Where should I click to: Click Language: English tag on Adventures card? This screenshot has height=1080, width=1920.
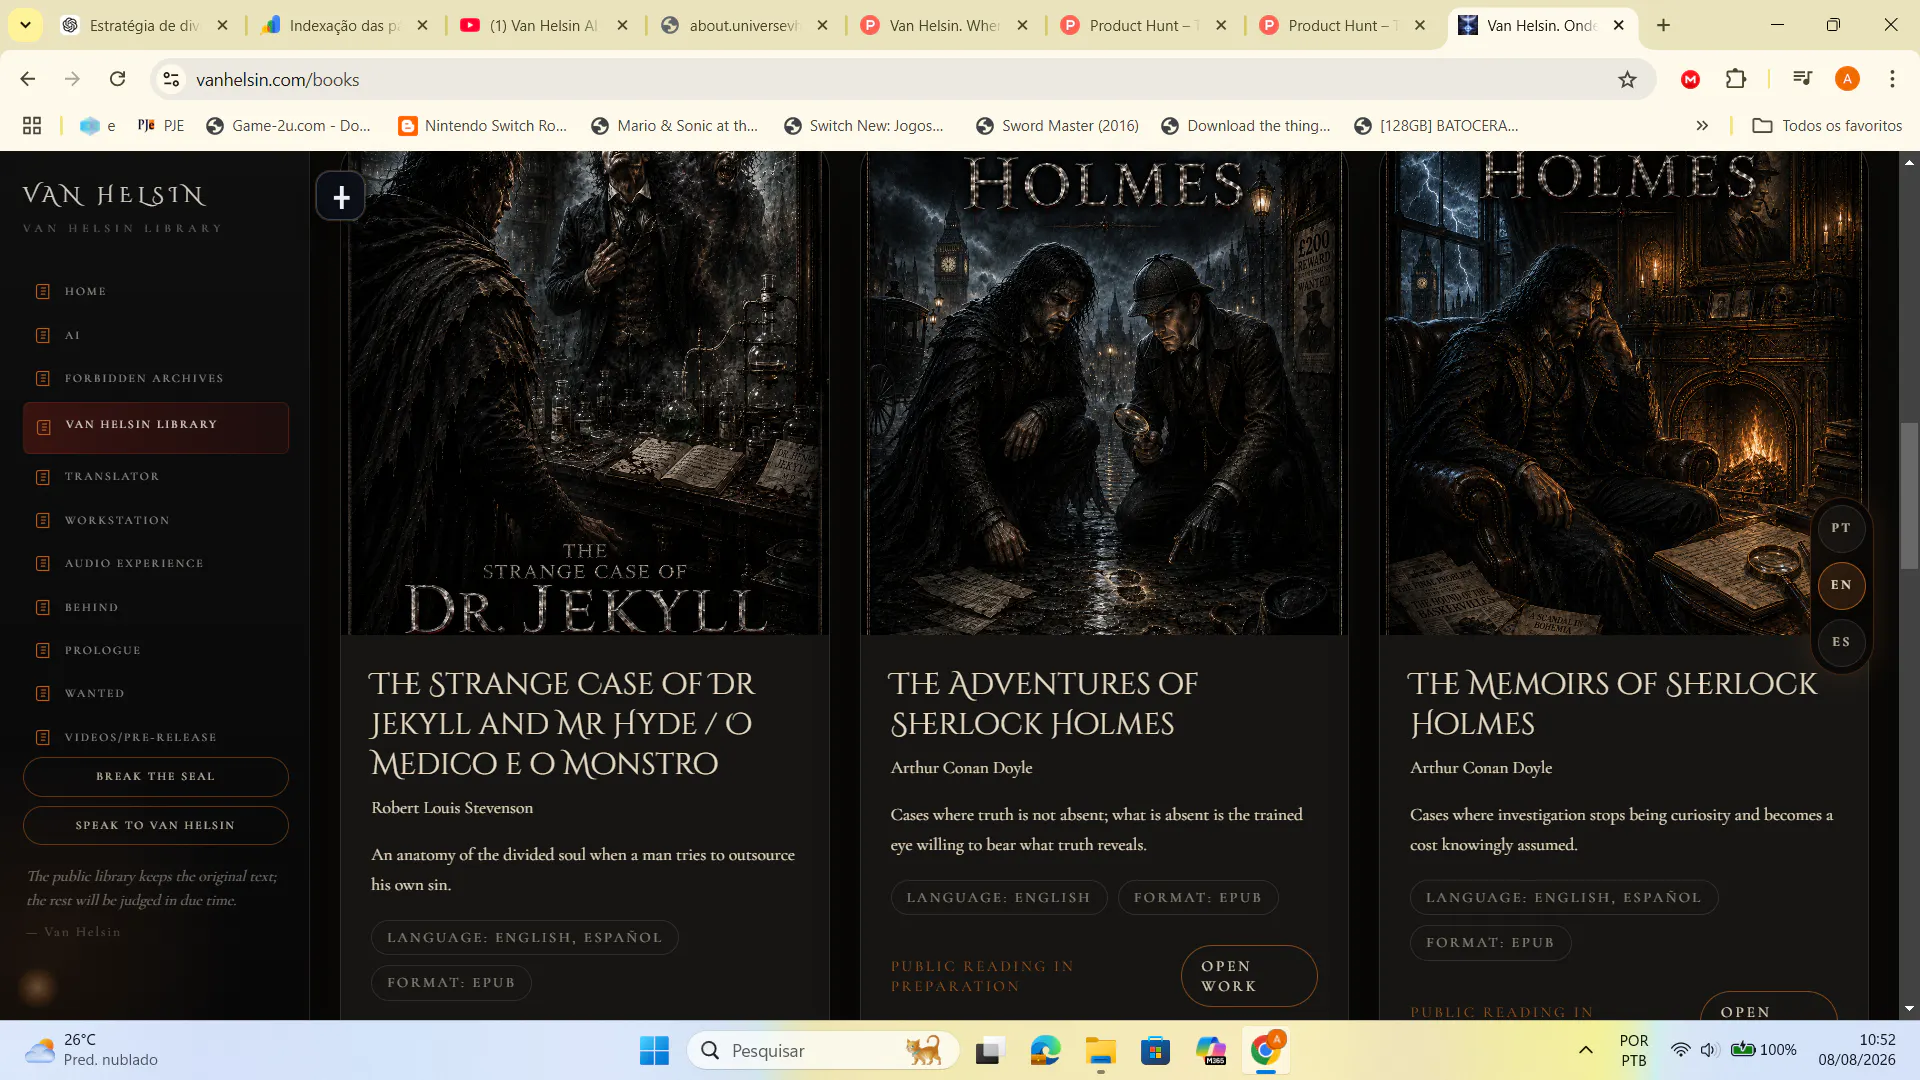click(x=999, y=898)
